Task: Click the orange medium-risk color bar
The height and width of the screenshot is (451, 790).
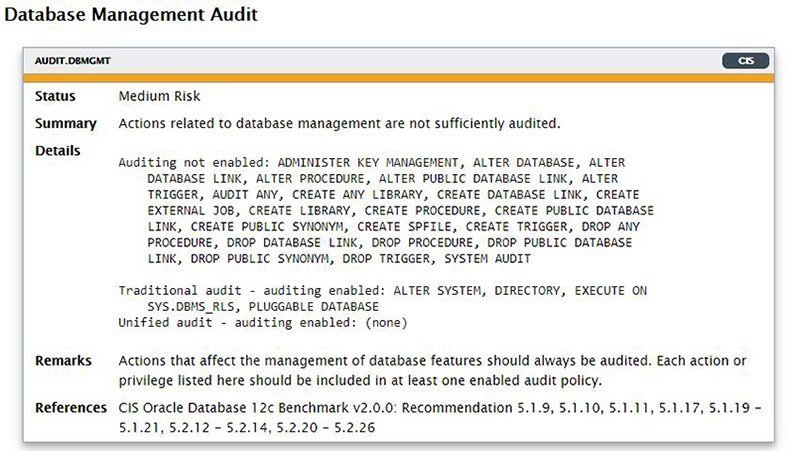Action: click(399, 79)
